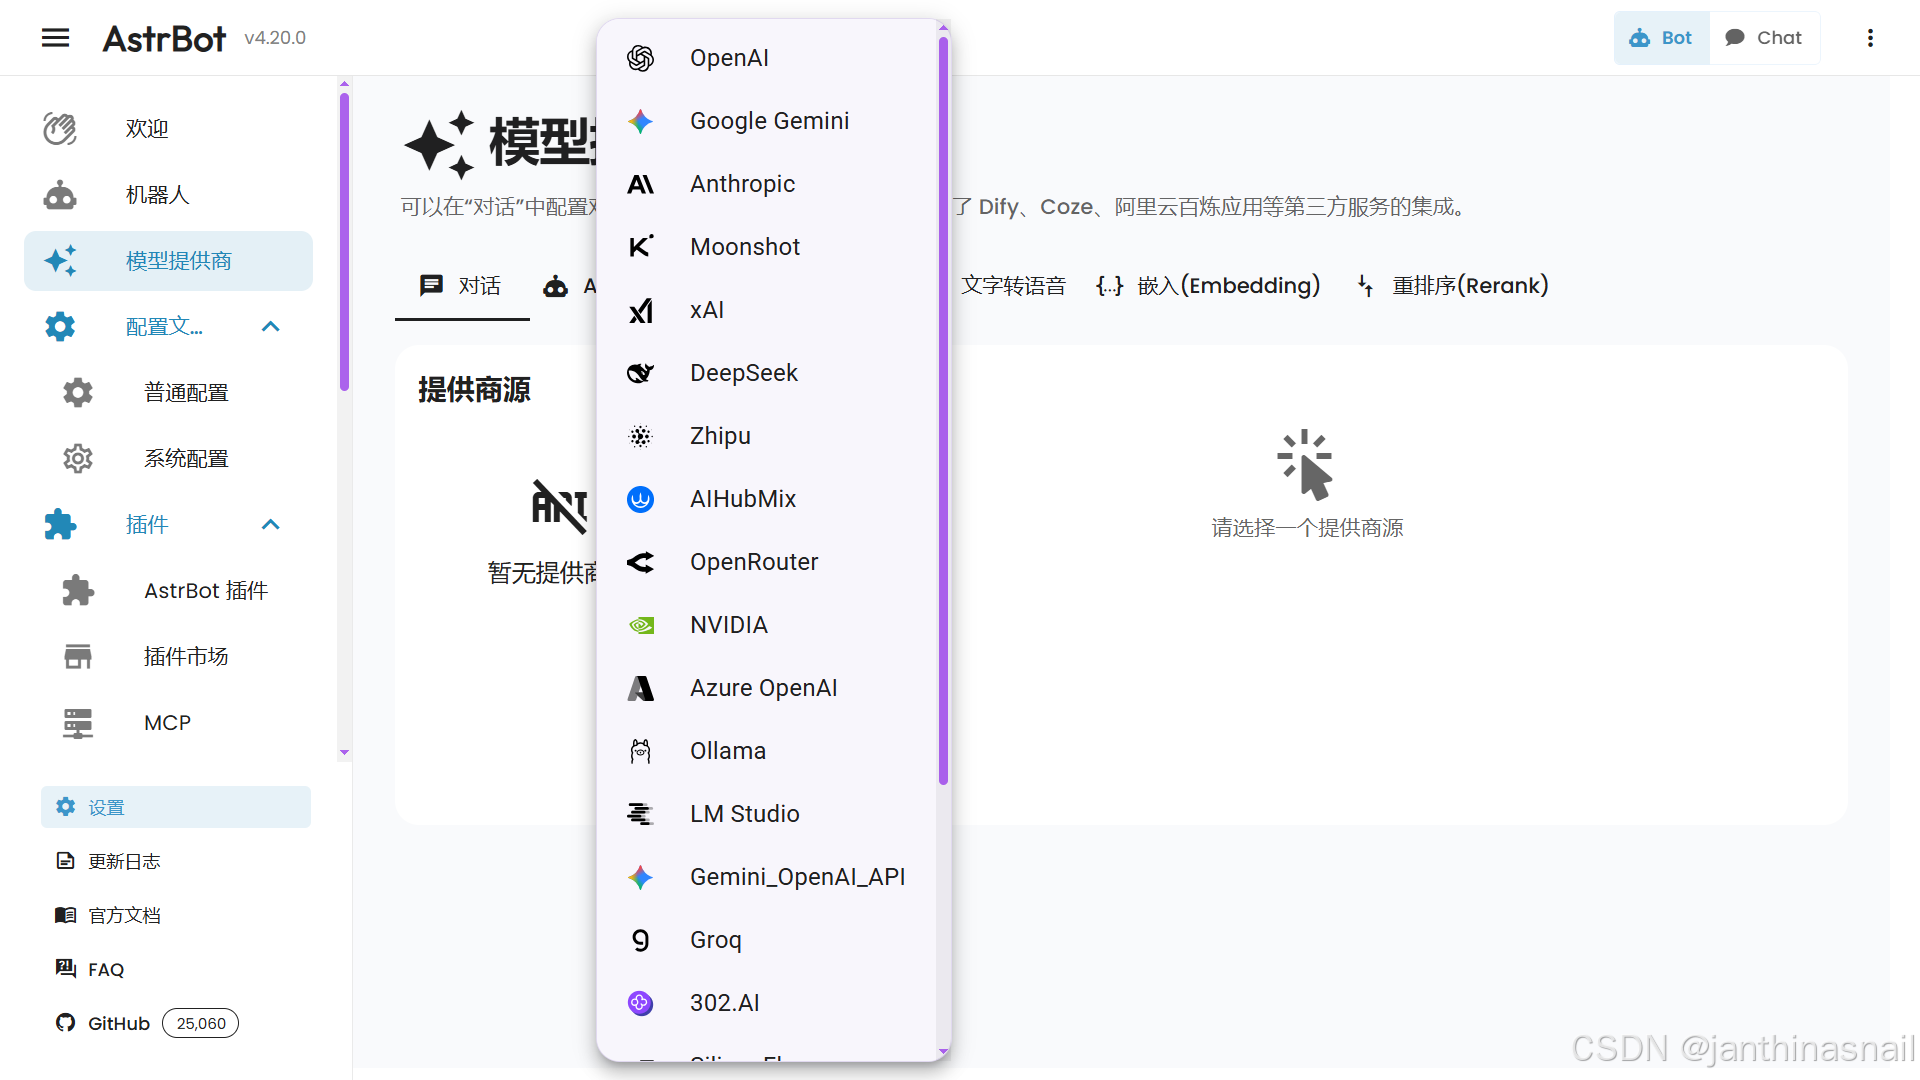
Task: Click the AstrBot logo title
Action: 165,38
